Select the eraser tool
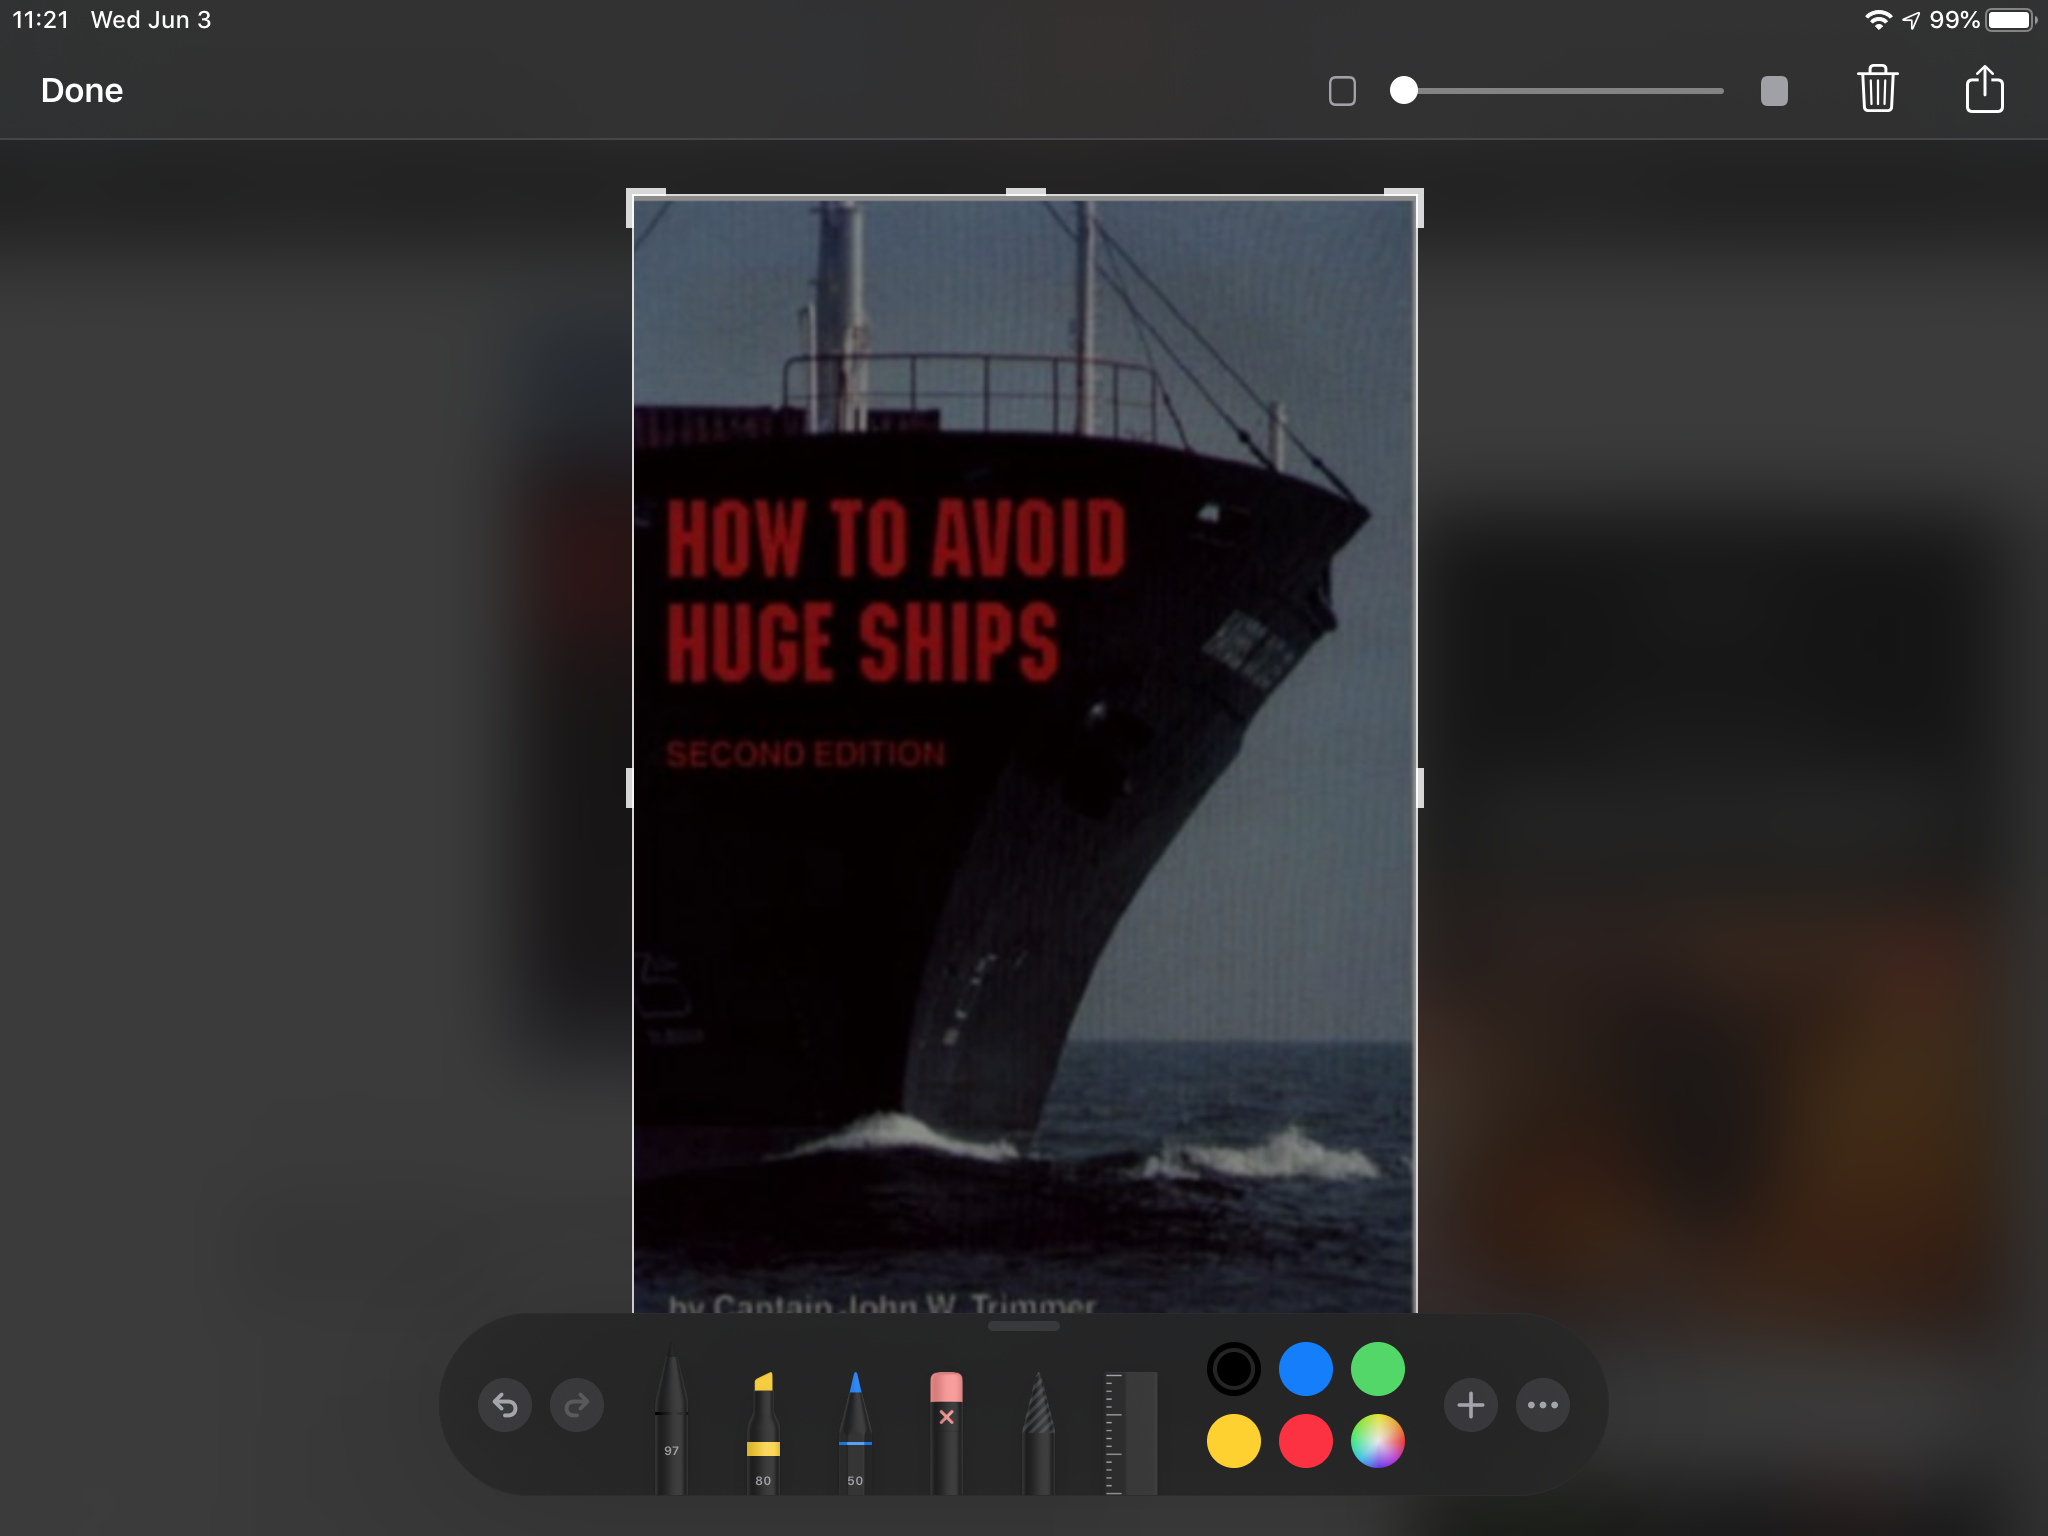 [x=946, y=1433]
